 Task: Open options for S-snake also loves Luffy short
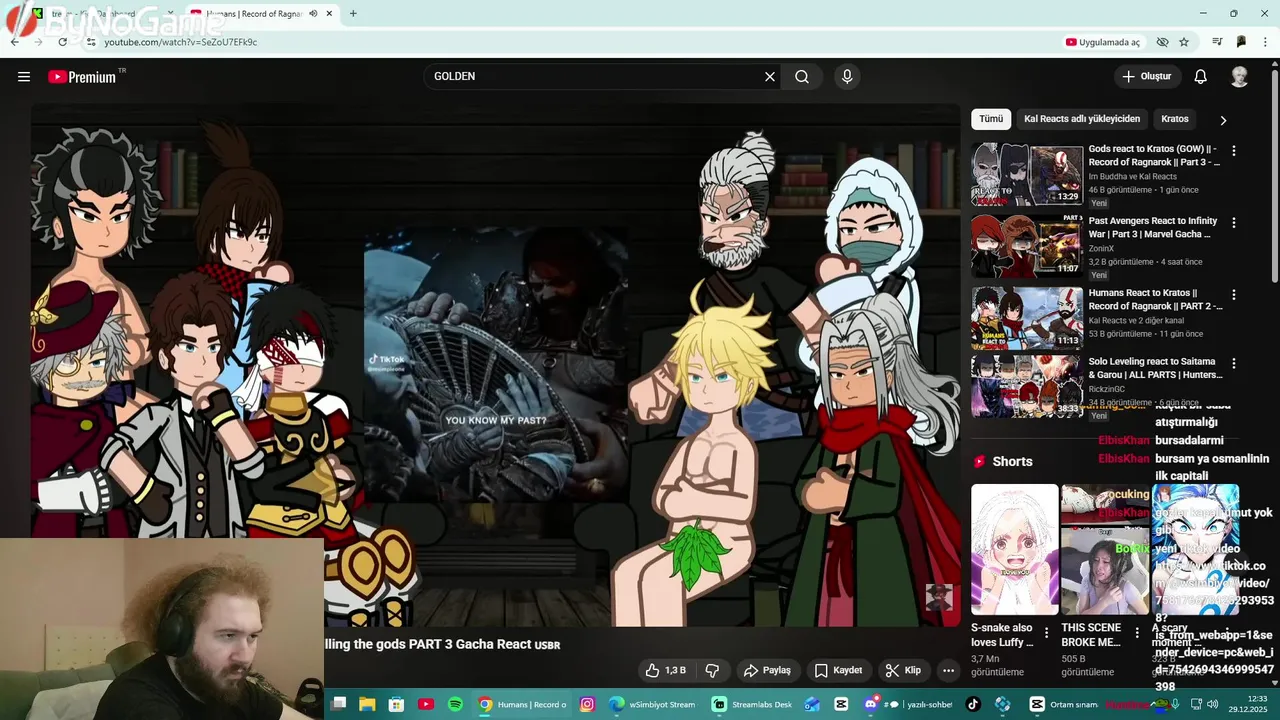1047,633
